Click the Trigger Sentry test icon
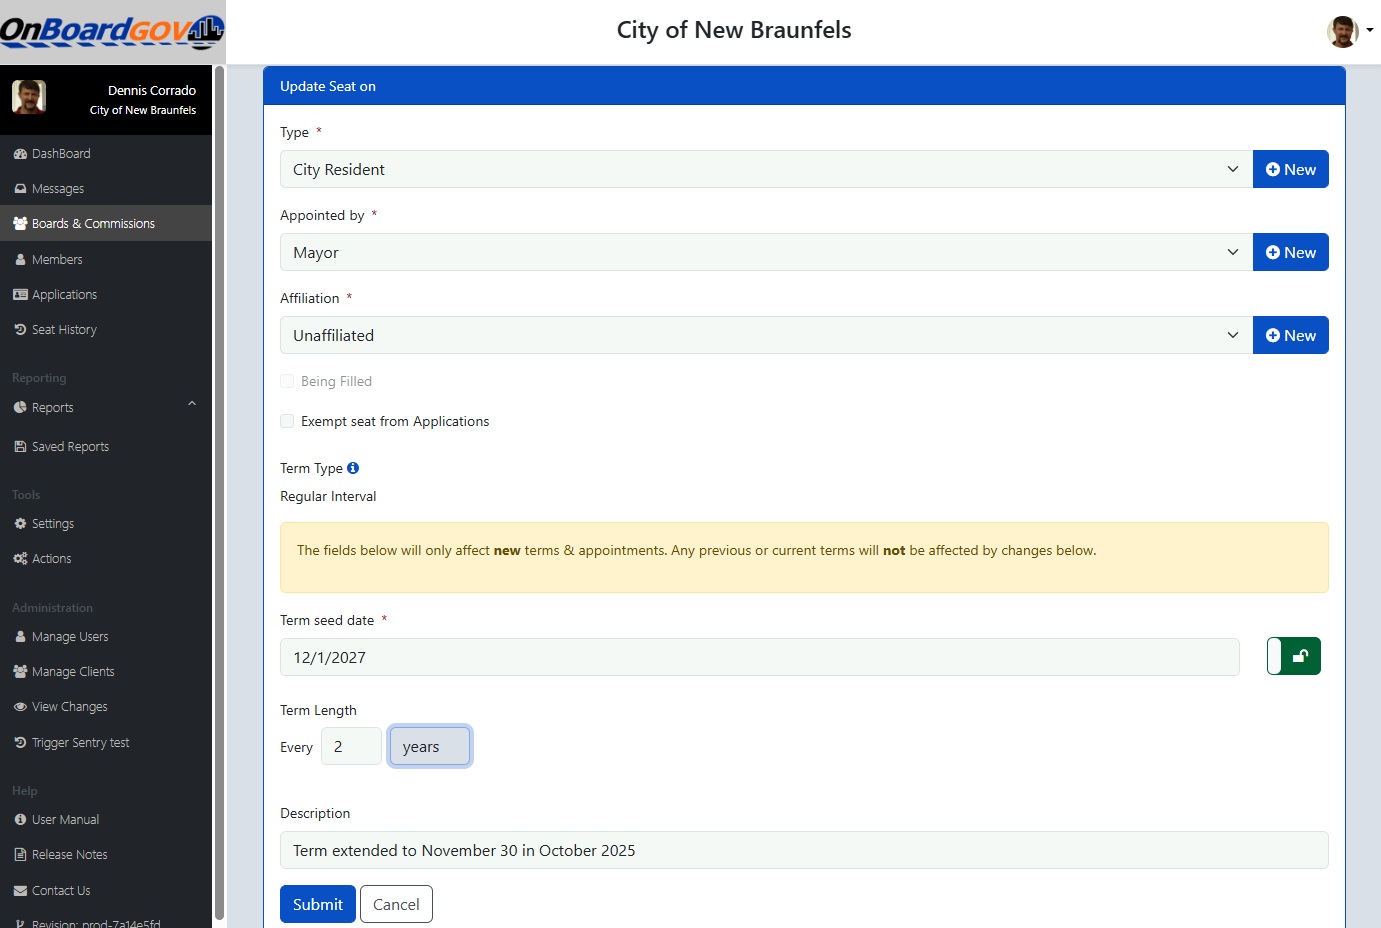 click(x=20, y=743)
